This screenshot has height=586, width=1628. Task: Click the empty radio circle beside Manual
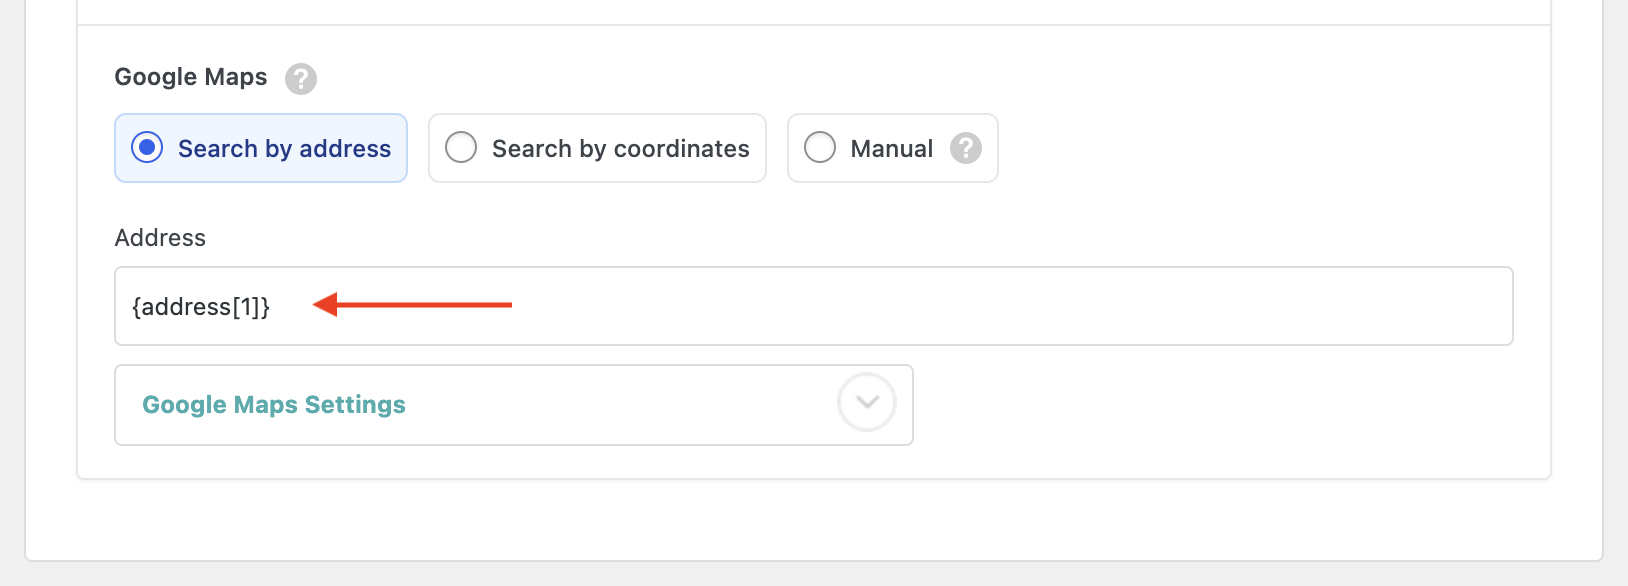[821, 147]
